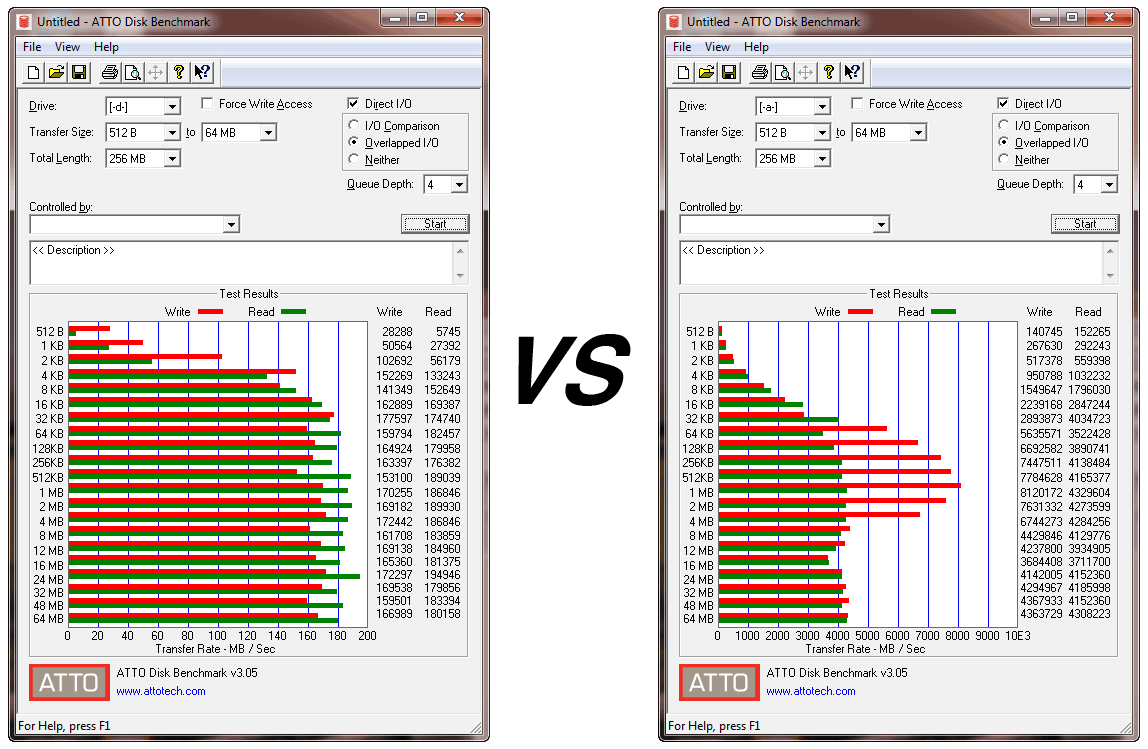
Task: Select Overlapped I/O in left window
Action: click(354, 142)
